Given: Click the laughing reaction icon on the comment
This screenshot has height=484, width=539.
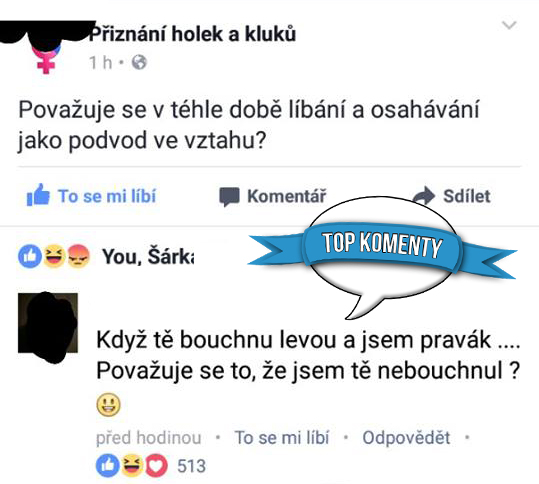Looking at the screenshot, I should (x=132, y=466).
